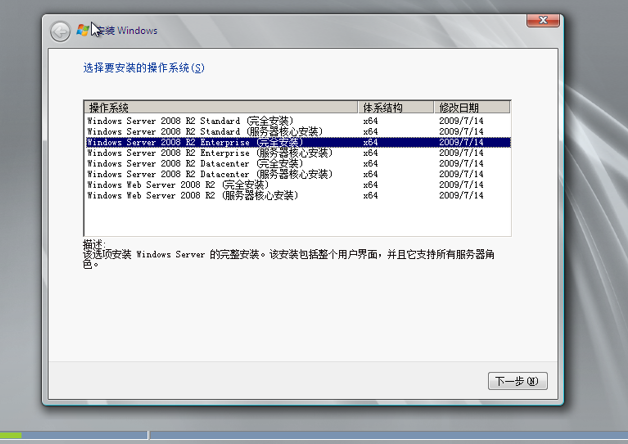Select Windows Server 2008 R2 Standard (完全安装)
The width and height of the screenshot is (628, 444).
[298, 121]
